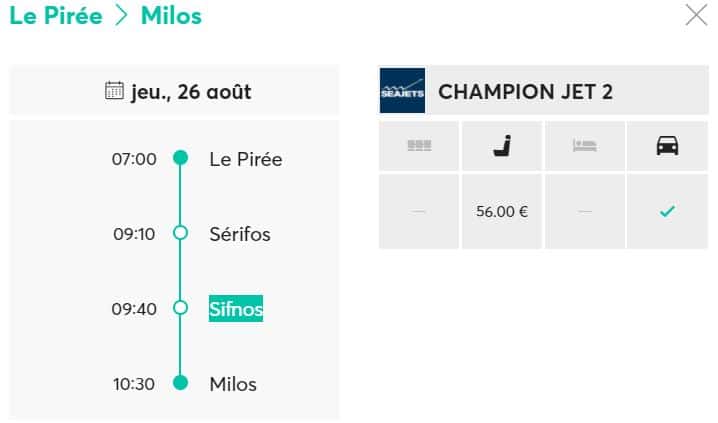Click the 56.00 € seat price

502,211
